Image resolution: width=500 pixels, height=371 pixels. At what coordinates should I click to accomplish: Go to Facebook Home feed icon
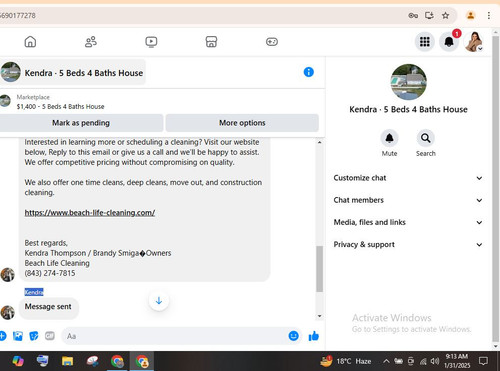coord(30,42)
